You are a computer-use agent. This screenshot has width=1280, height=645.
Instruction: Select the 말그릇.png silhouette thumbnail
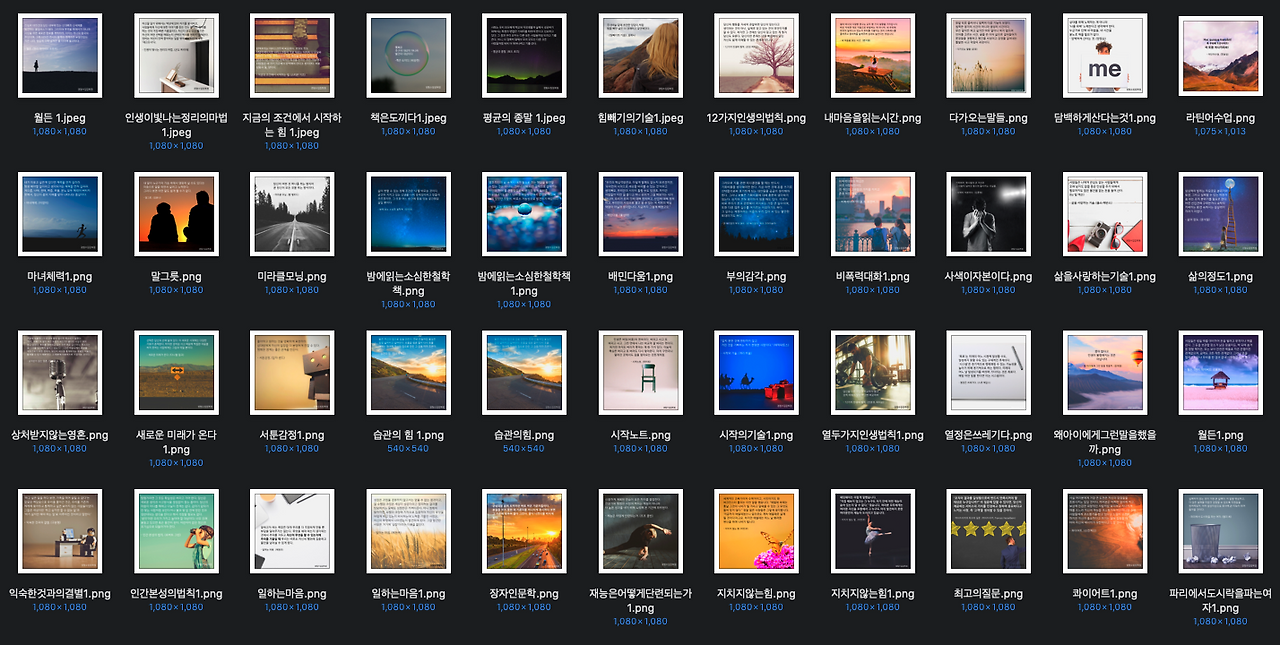click(x=176, y=215)
